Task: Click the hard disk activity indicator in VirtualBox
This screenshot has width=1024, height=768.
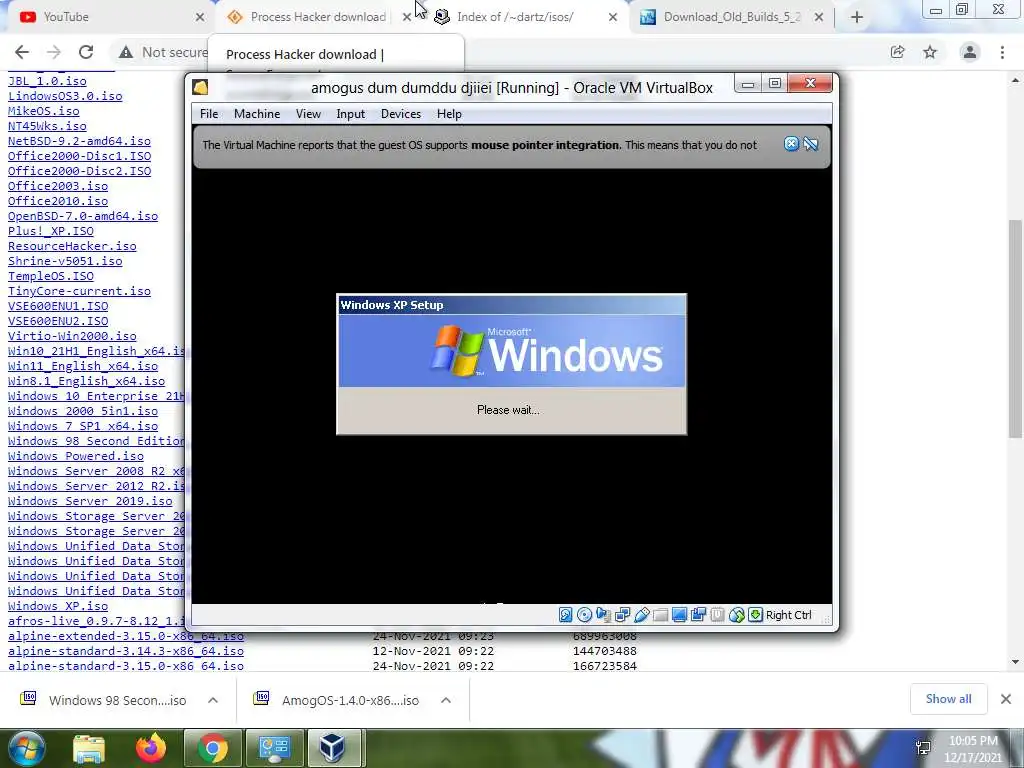Action: (566, 615)
